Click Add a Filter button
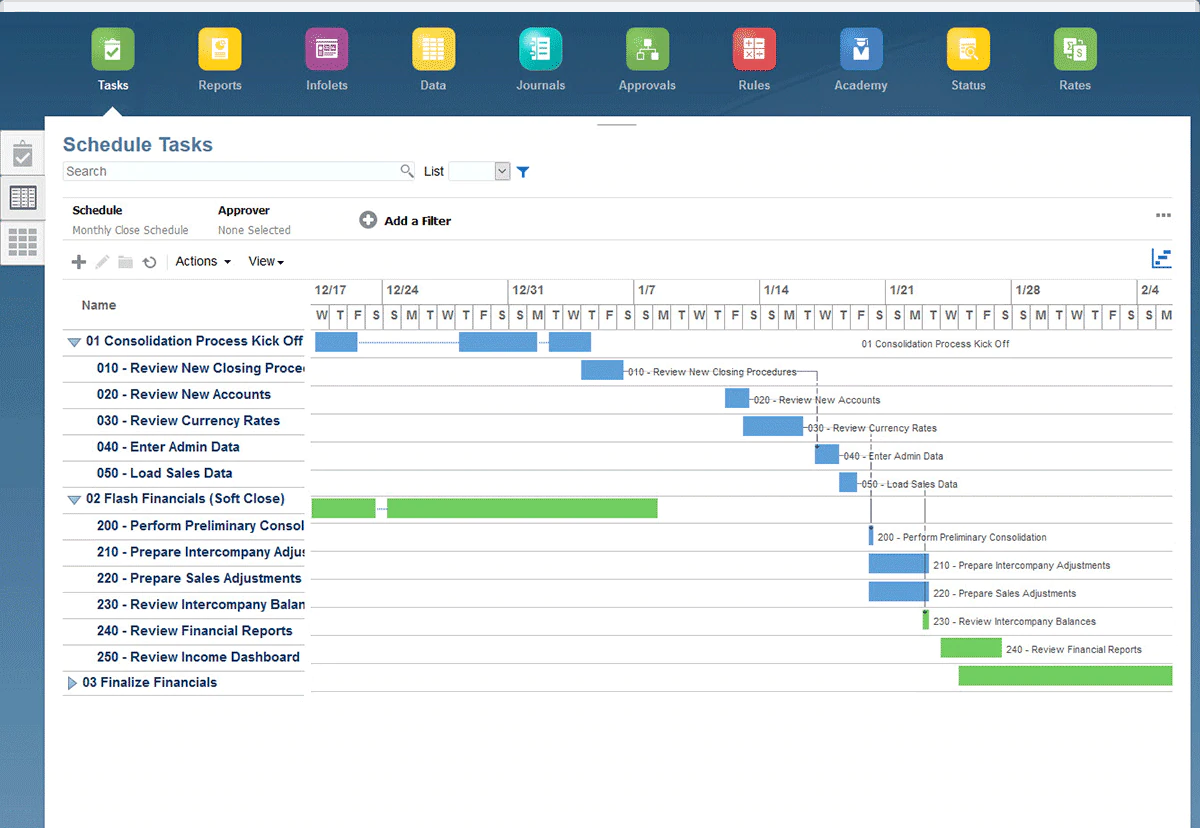The height and width of the screenshot is (828, 1200). pos(406,221)
